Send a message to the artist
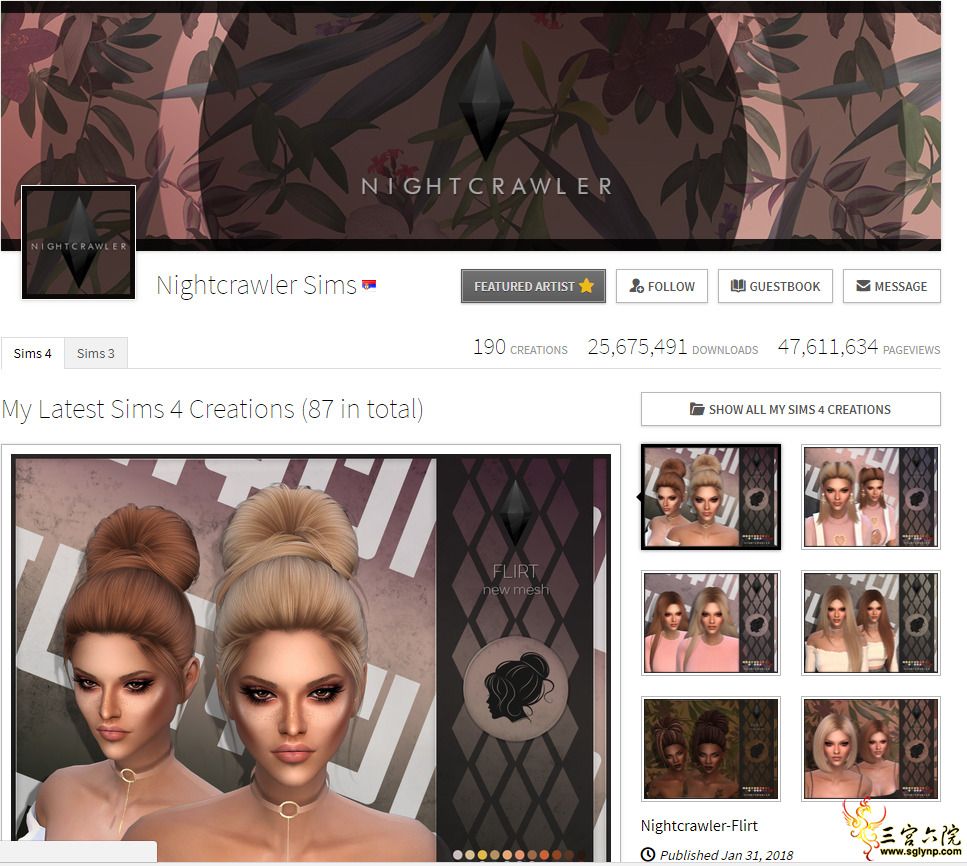This screenshot has height=866, width=967. pyautogui.click(x=892, y=286)
